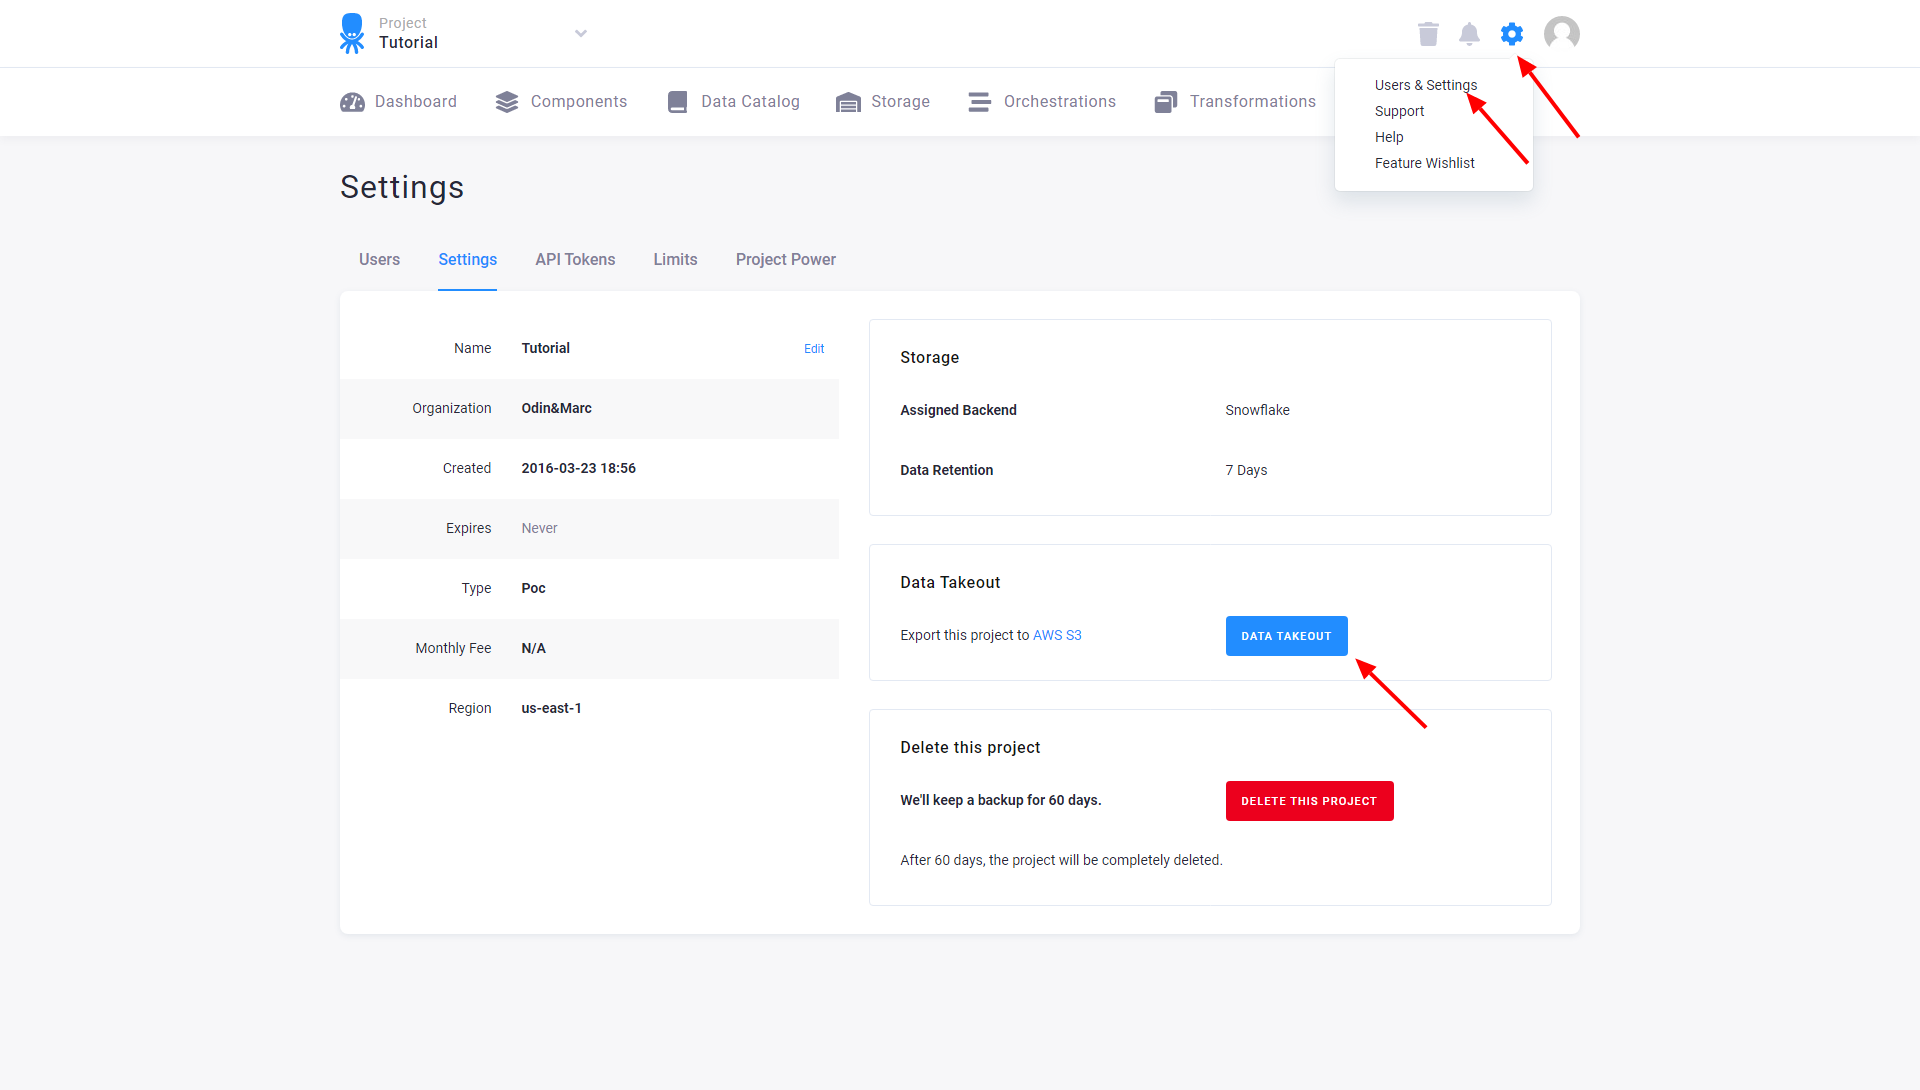Click the Data Catalog book icon
1920x1090 pixels.
(677, 102)
